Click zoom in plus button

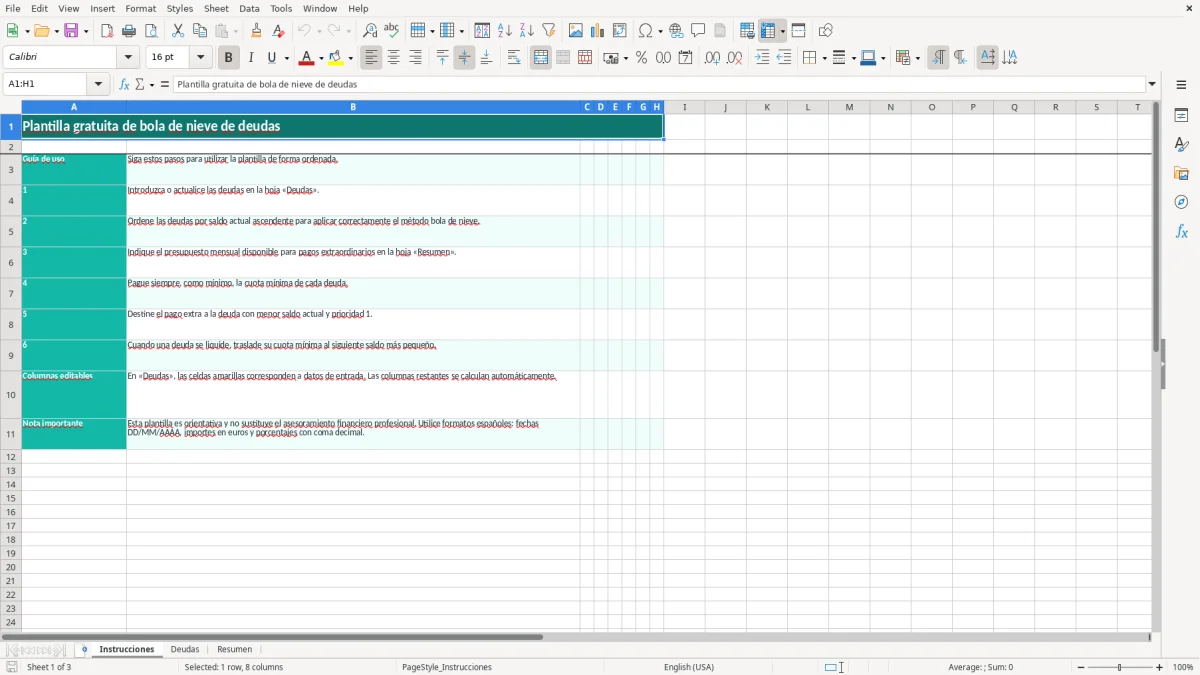1160,667
